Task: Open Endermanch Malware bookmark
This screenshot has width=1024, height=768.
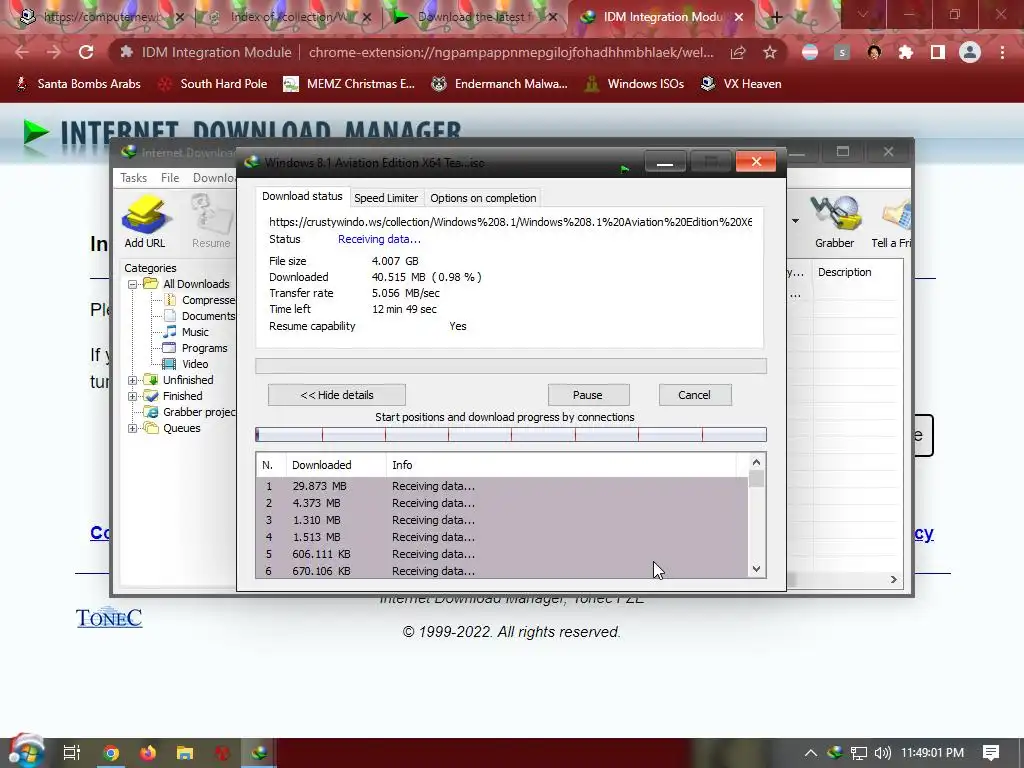Action: tap(500, 84)
